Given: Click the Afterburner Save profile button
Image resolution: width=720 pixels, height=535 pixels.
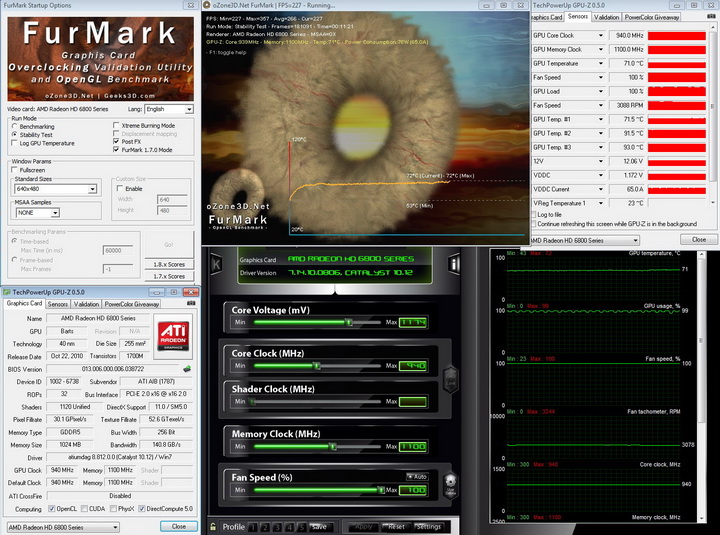Looking at the screenshot, I should click(320, 527).
